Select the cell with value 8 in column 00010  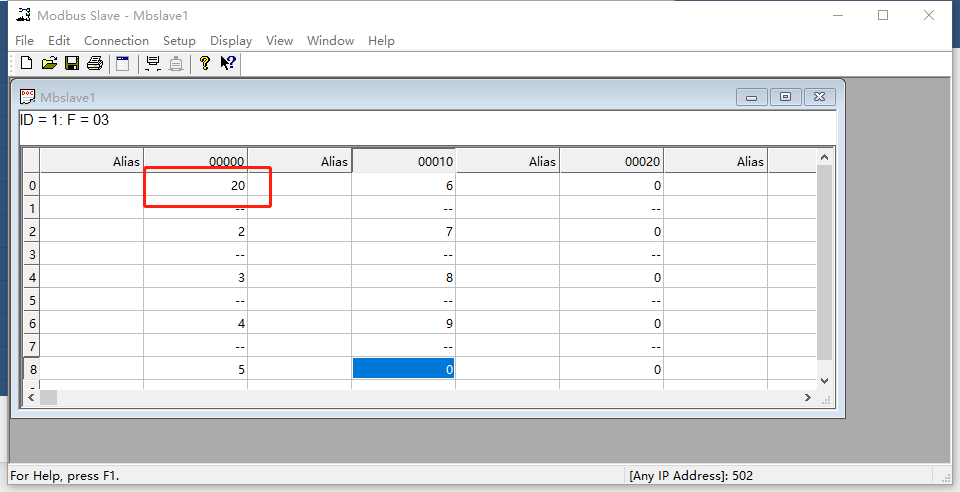click(403, 277)
